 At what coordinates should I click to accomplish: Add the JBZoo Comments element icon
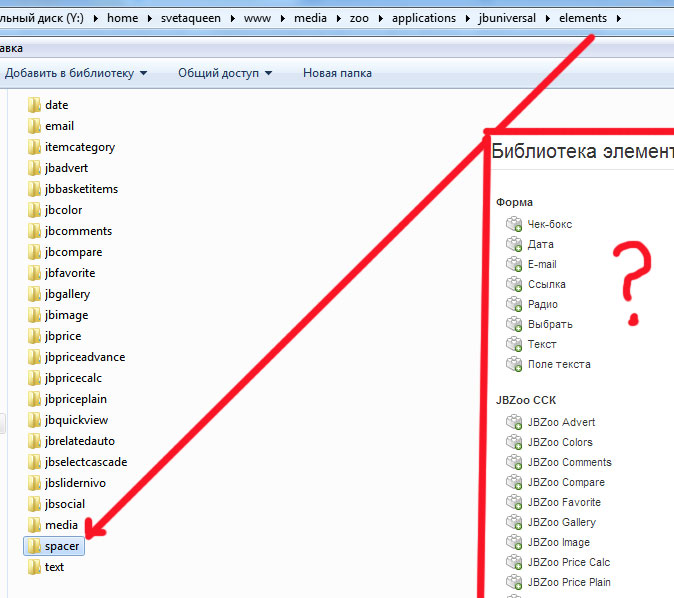[x=514, y=462]
